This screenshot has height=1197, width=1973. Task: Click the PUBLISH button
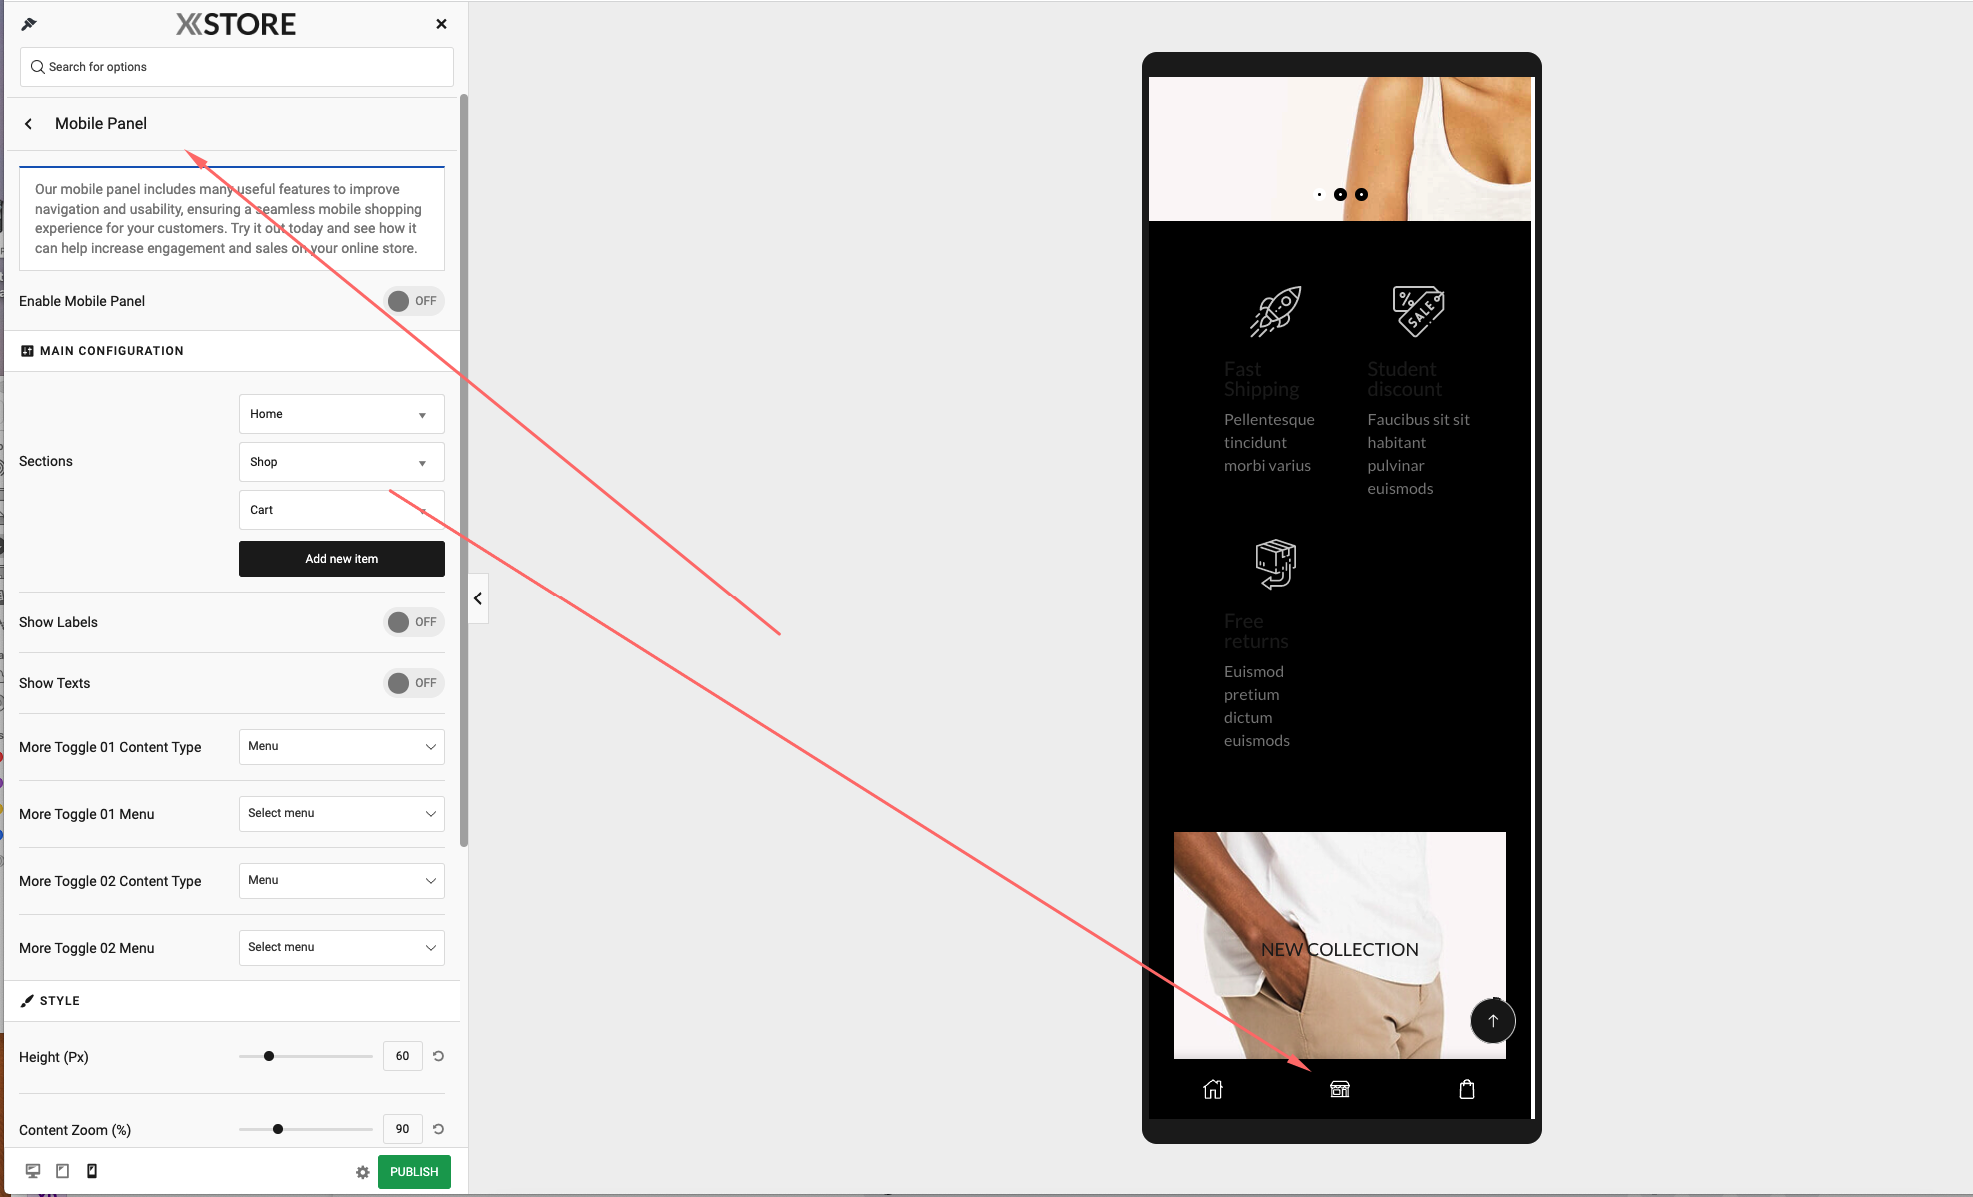point(413,1170)
